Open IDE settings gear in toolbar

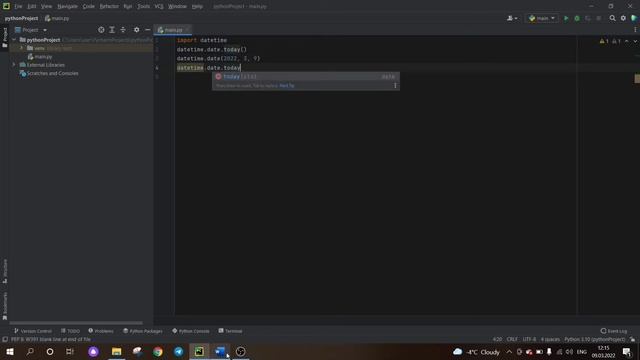pyautogui.click(x=623, y=18)
